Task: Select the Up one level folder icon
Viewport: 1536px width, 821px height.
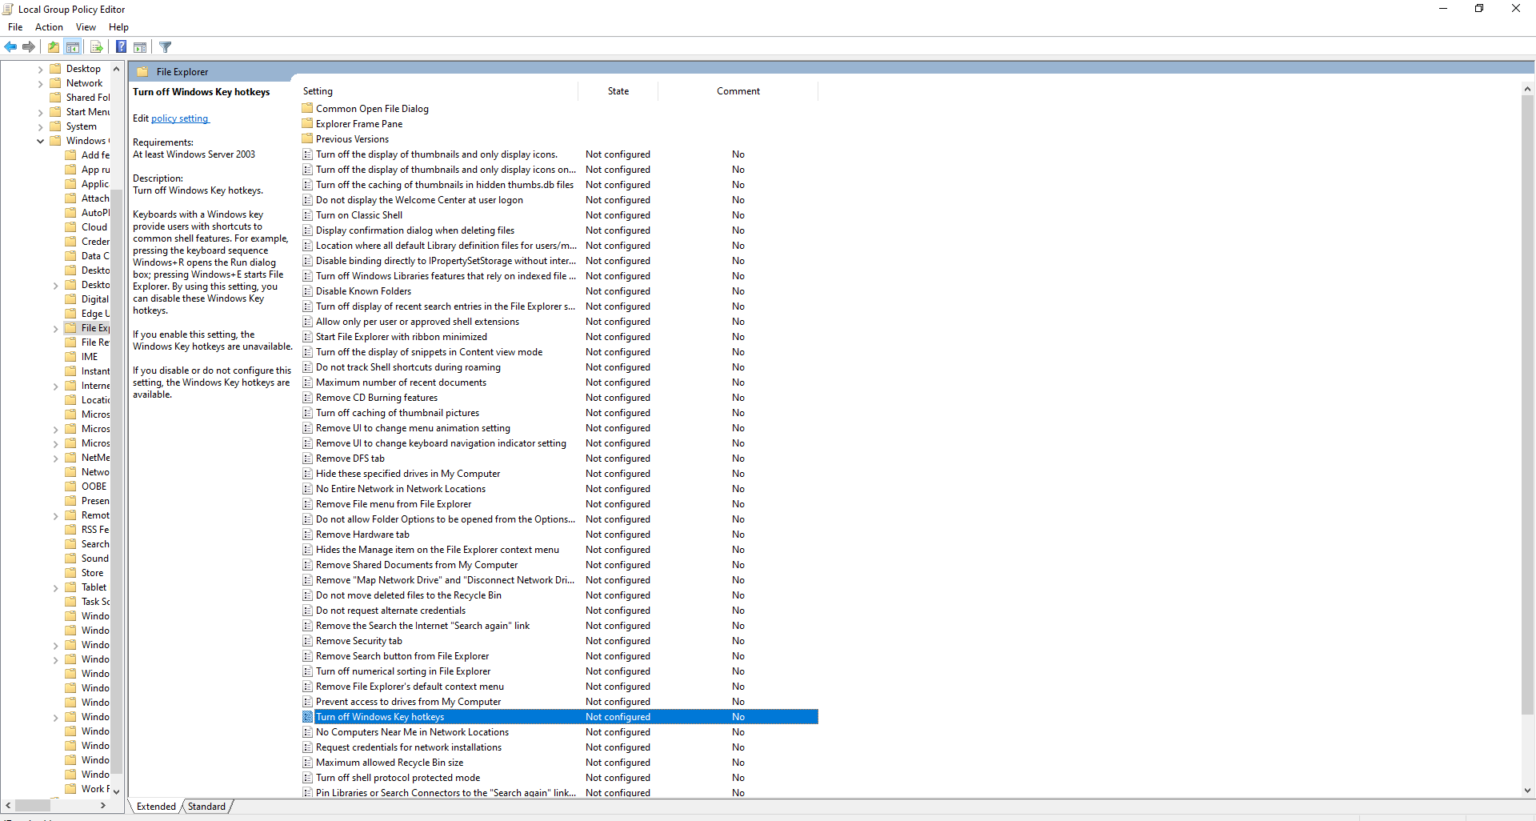Action: [52, 47]
